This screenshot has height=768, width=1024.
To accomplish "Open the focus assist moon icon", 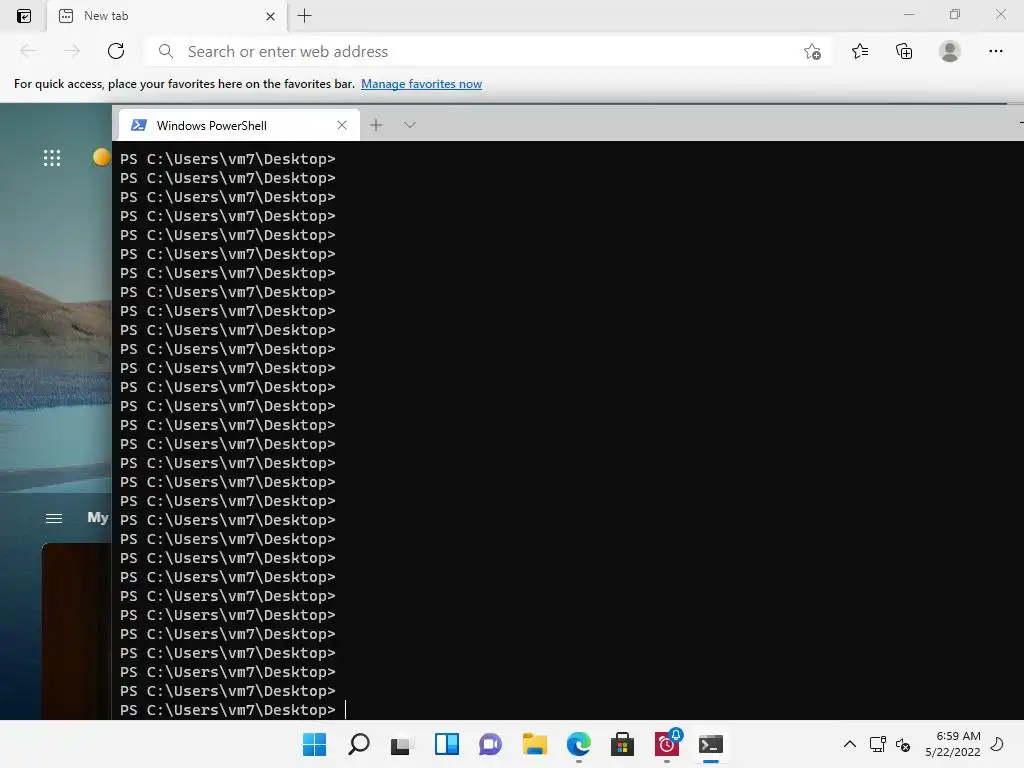I will coord(997,744).
